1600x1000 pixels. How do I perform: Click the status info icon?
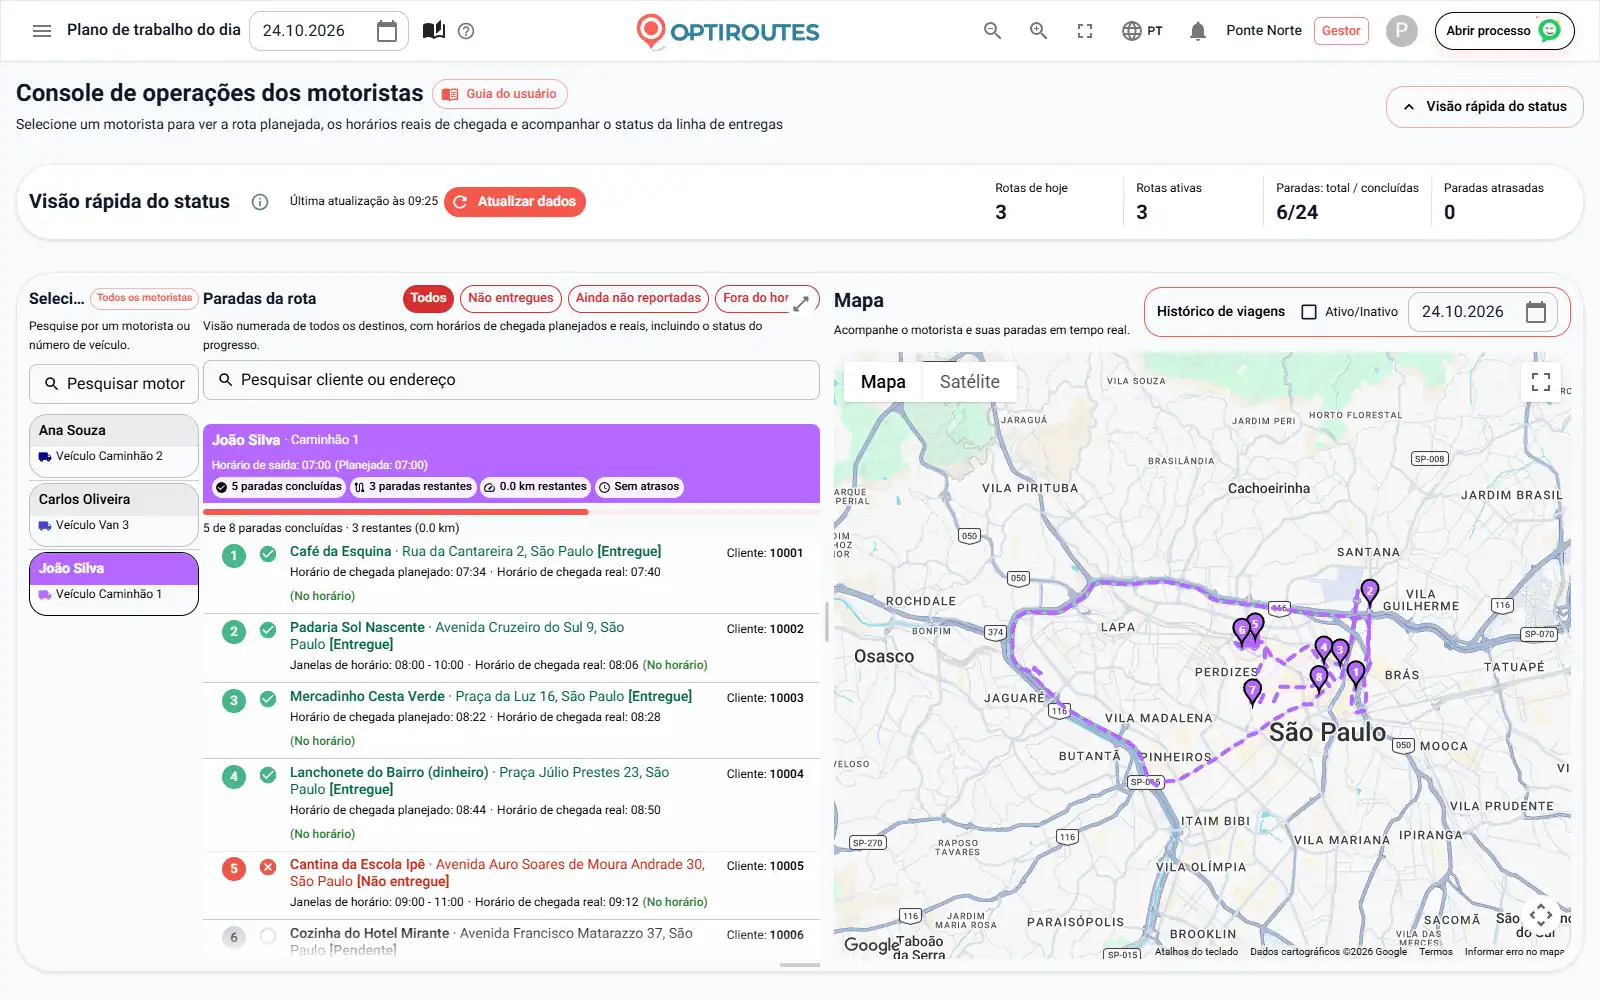(260, 202)
